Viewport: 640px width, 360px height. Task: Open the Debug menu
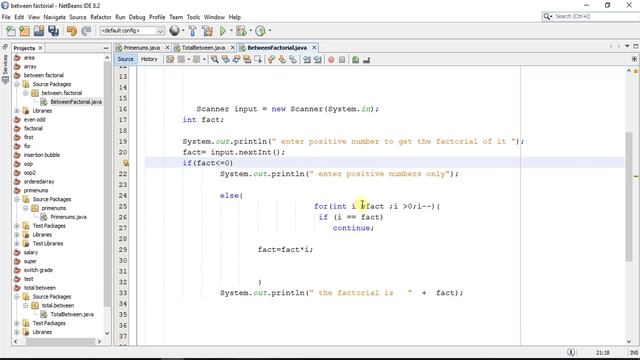tap(137, 17)
